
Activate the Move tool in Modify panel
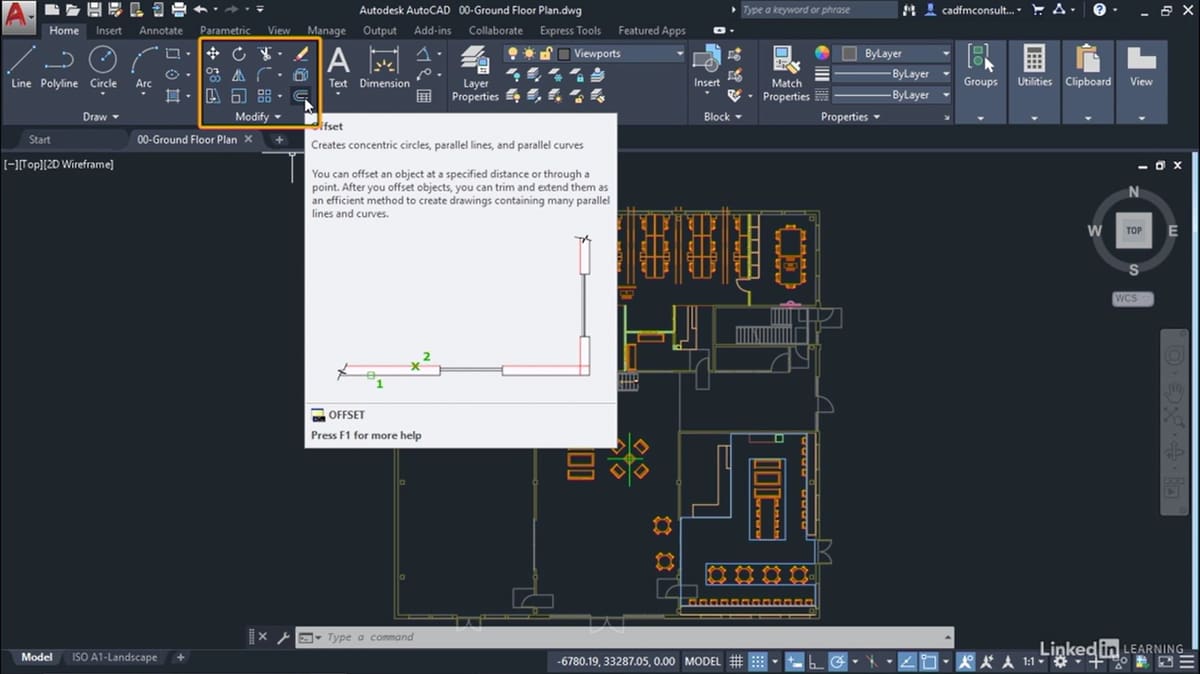point(213,53)
